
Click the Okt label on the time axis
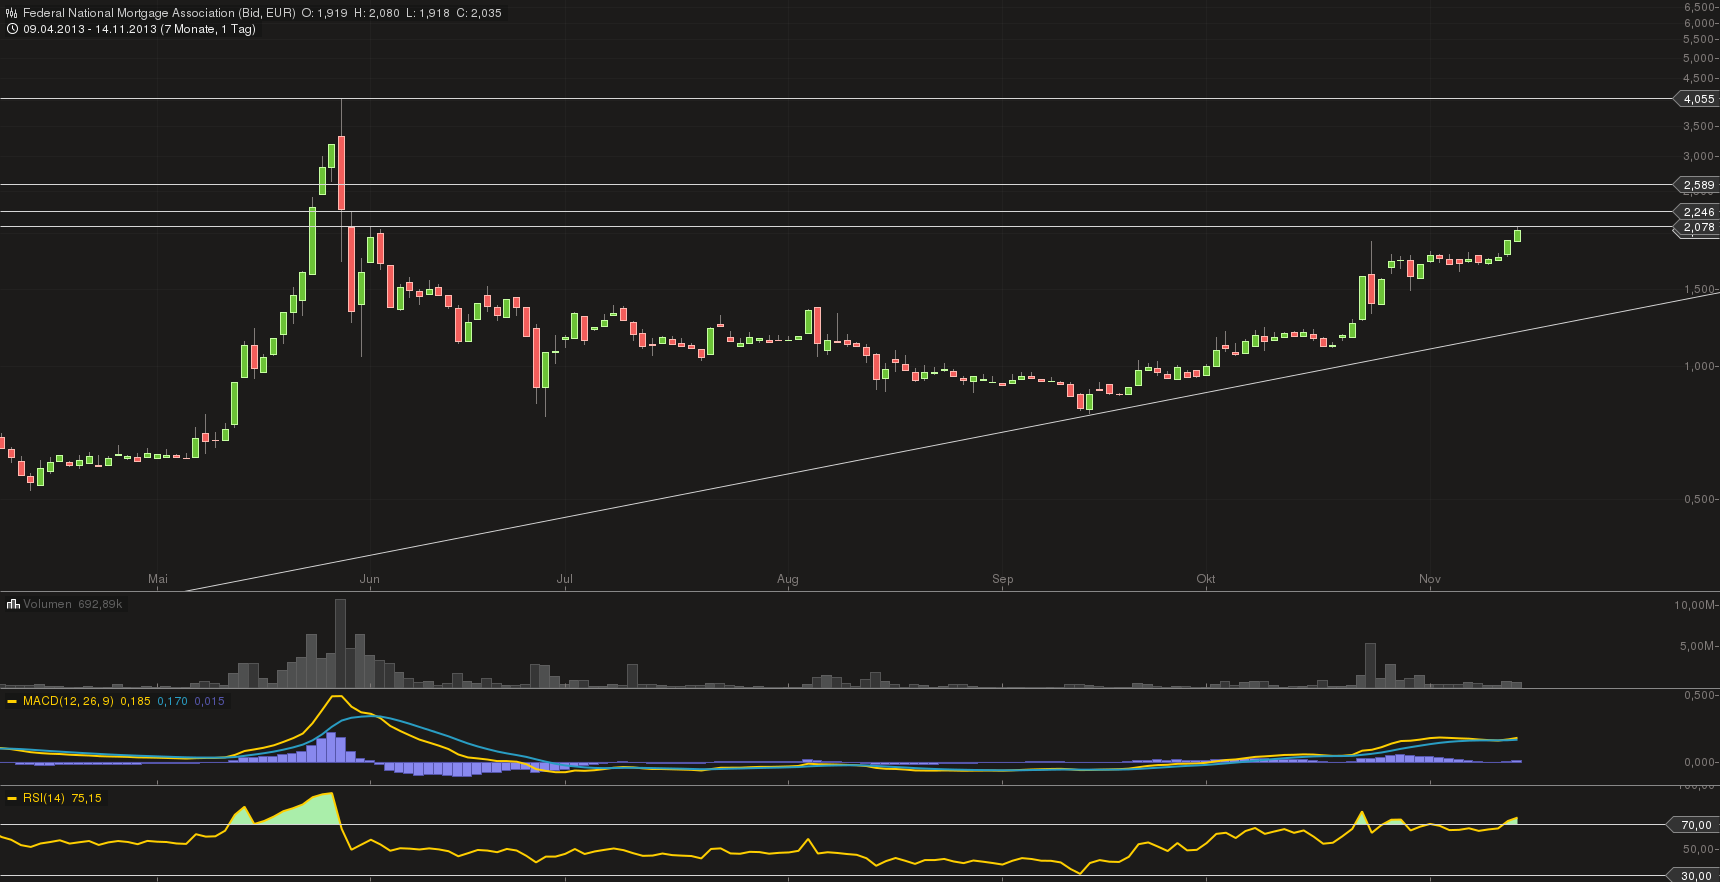1206,579
